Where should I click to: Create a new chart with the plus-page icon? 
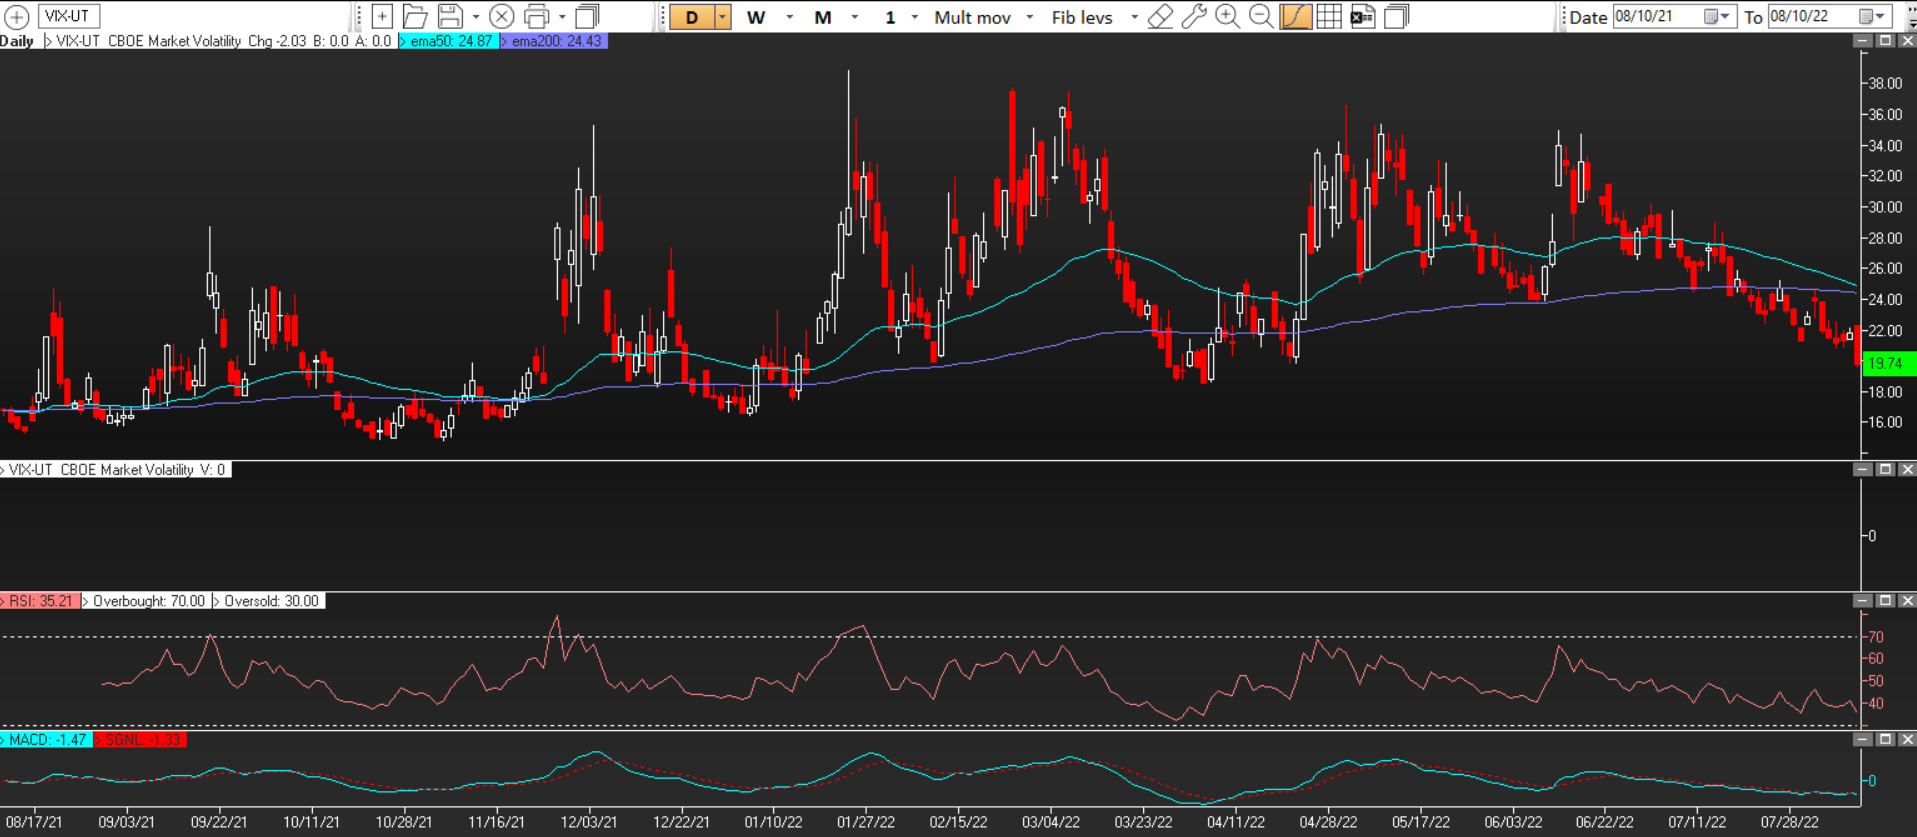pos(382,16)
